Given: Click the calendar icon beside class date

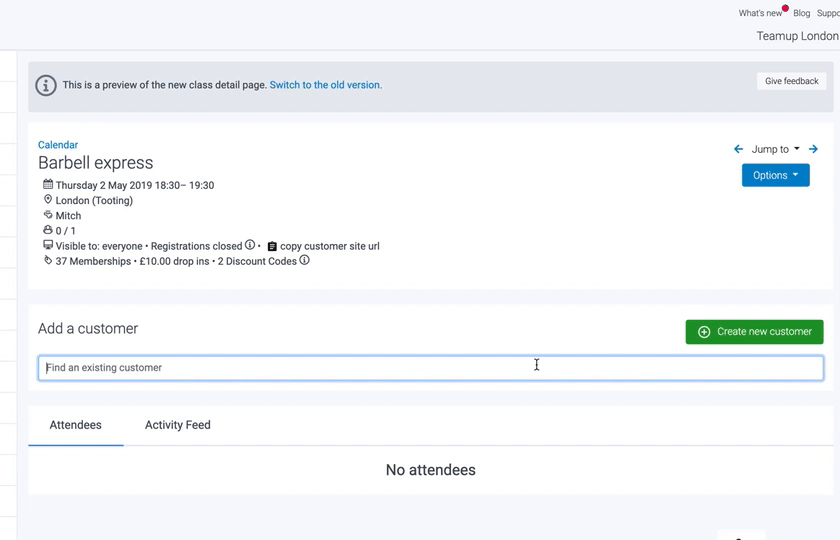Looking at the screenshot, I should (x=48, y=185).
